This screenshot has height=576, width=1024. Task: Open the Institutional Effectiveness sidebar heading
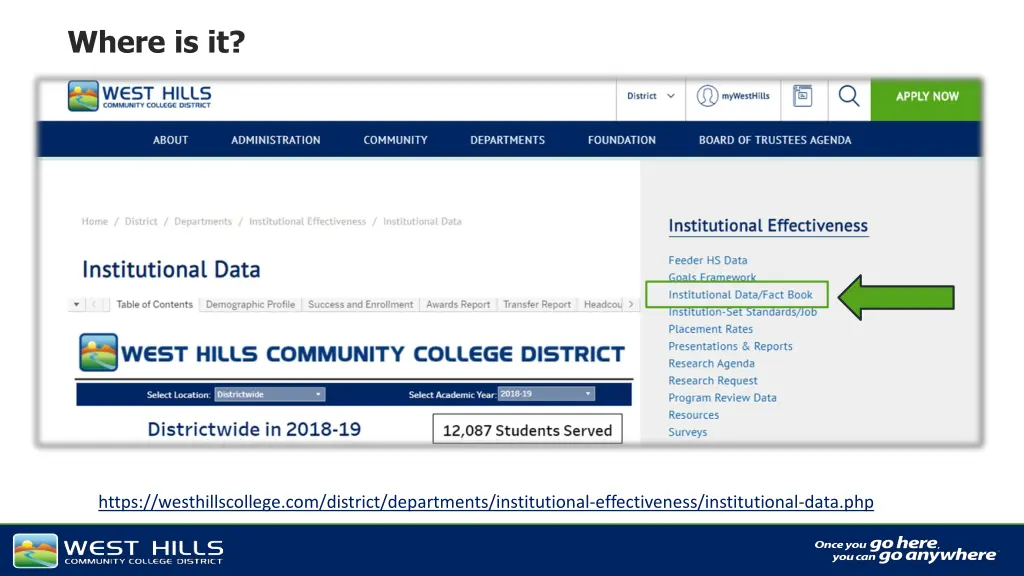point(768,225)
